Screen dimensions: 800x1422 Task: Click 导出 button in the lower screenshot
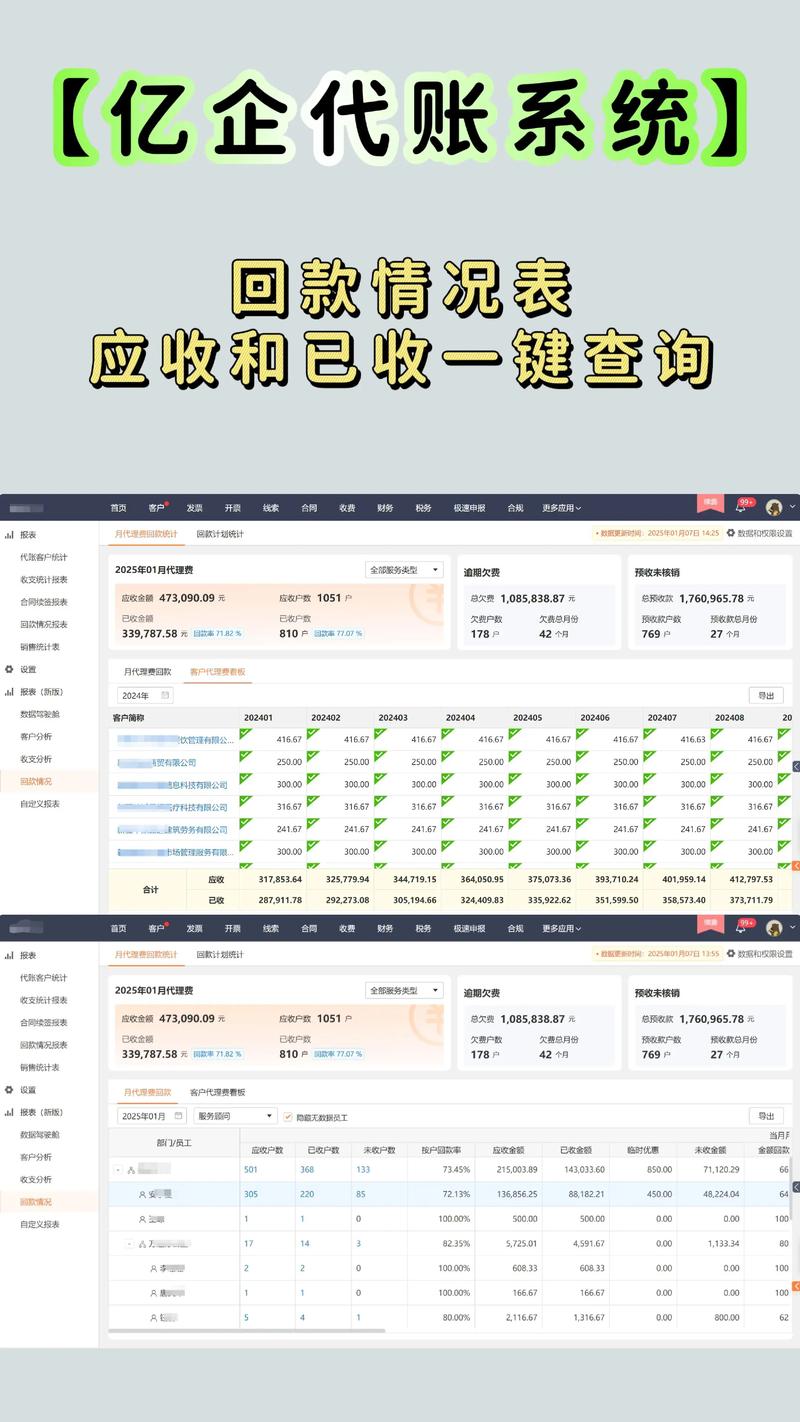[766, 1116]
